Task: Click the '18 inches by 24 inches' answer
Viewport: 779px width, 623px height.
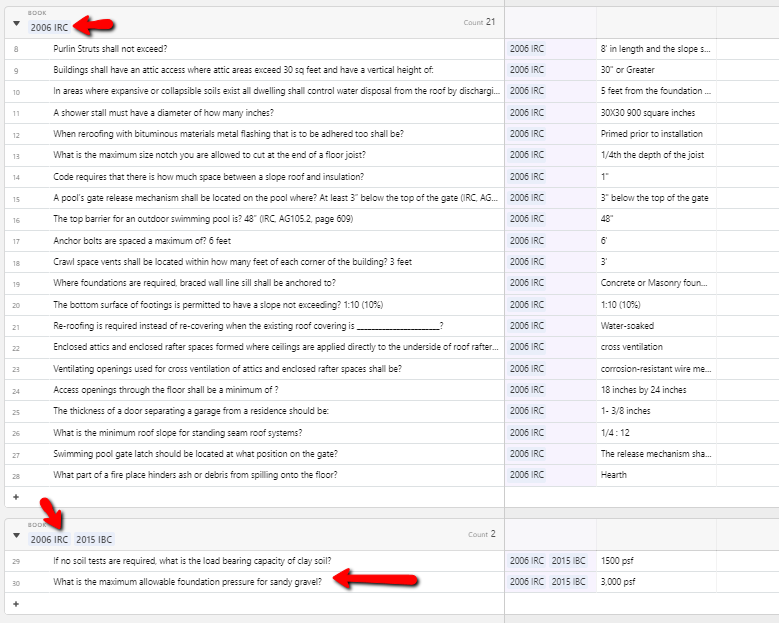Action: (x=643, y=390)
